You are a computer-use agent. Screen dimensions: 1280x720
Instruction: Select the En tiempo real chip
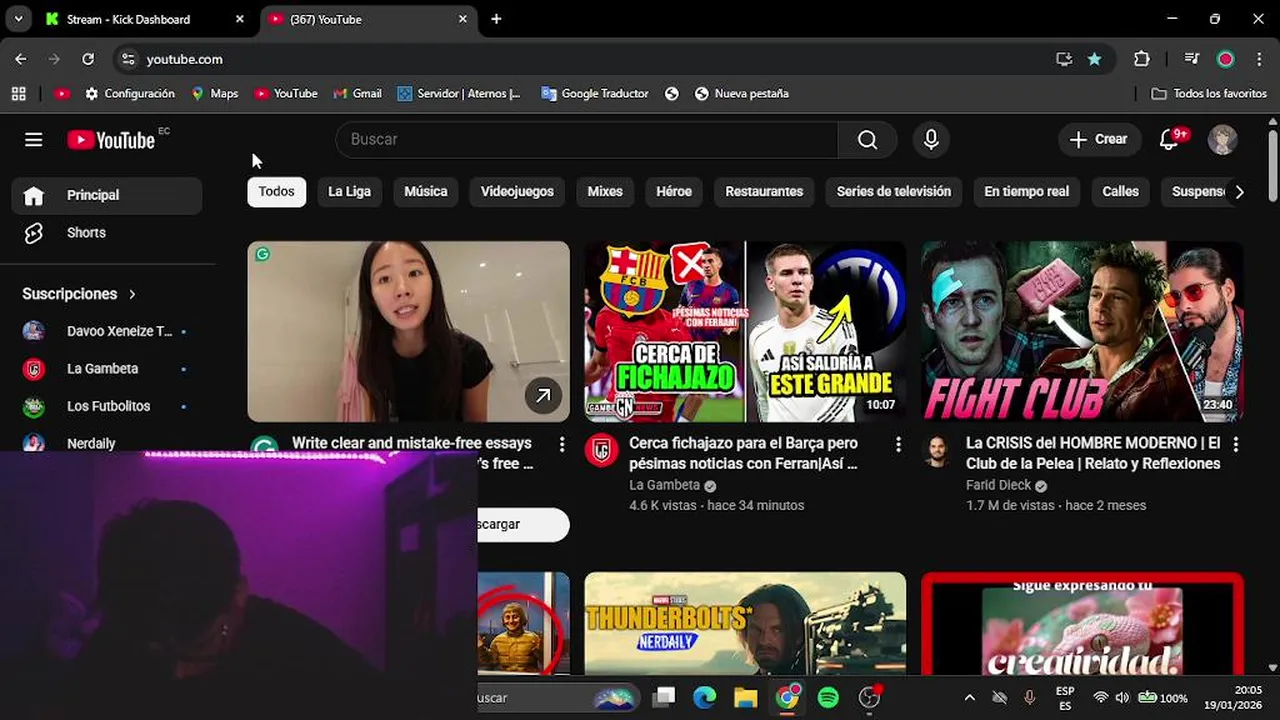(1026, 192)
